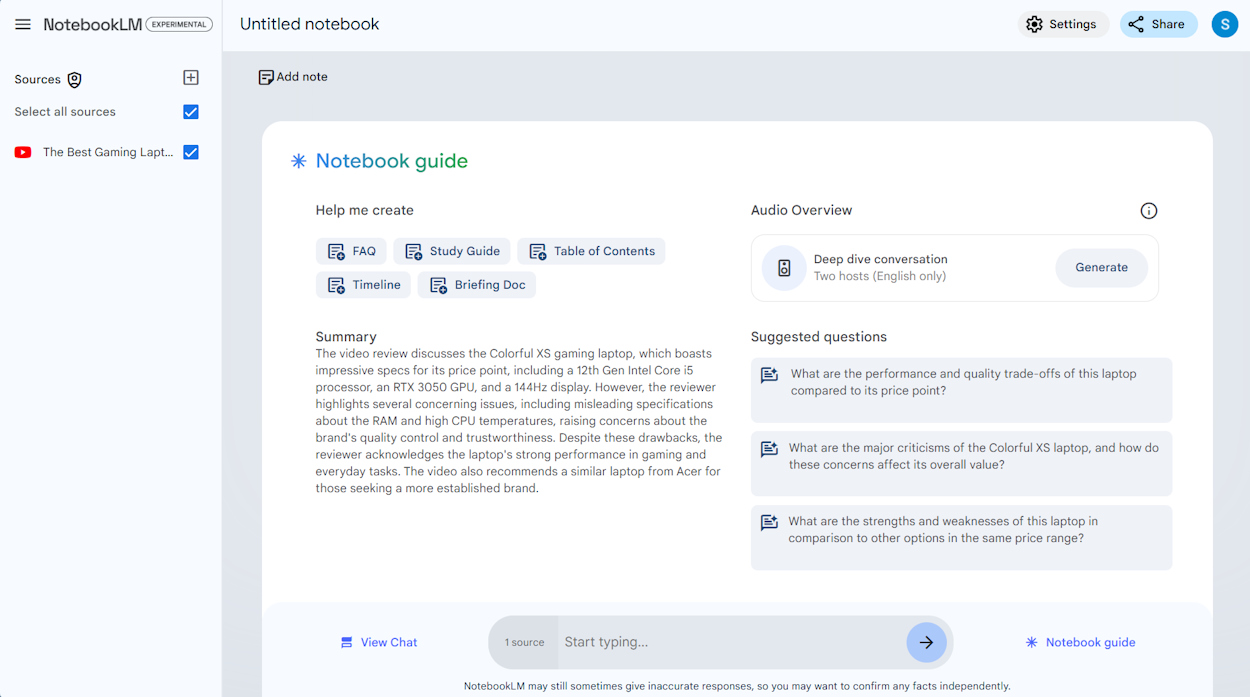Click the Sources shield icon
Screen dimensions: 1250x697
[74, 80]
